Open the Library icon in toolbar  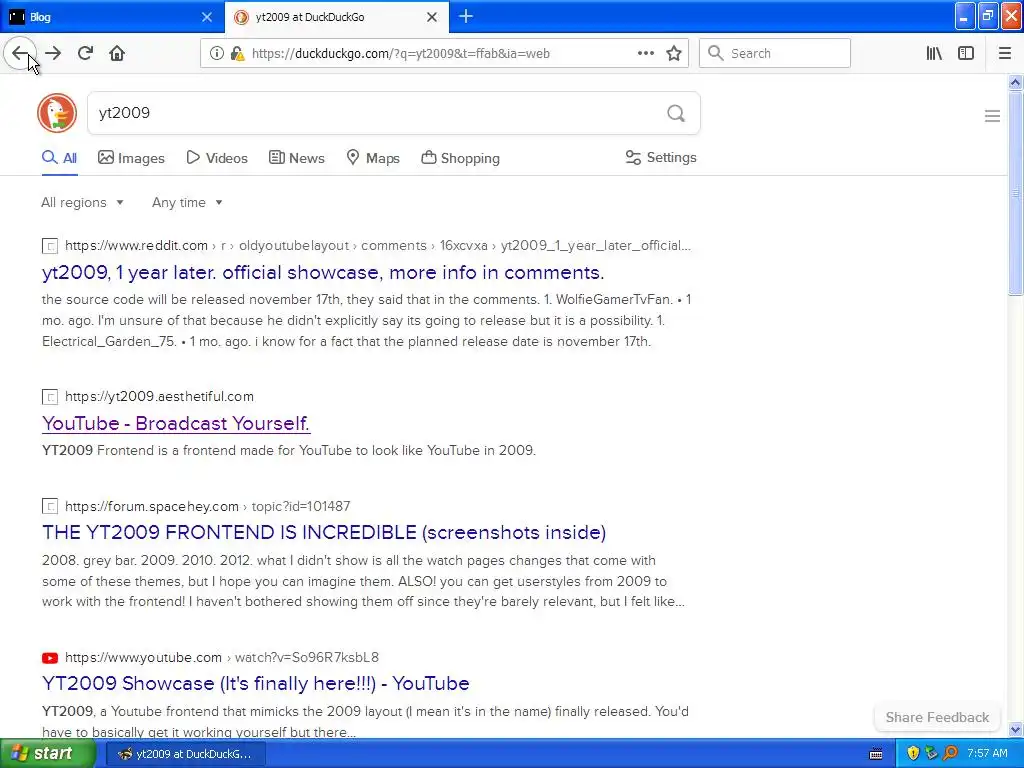[x=934, y=54]
